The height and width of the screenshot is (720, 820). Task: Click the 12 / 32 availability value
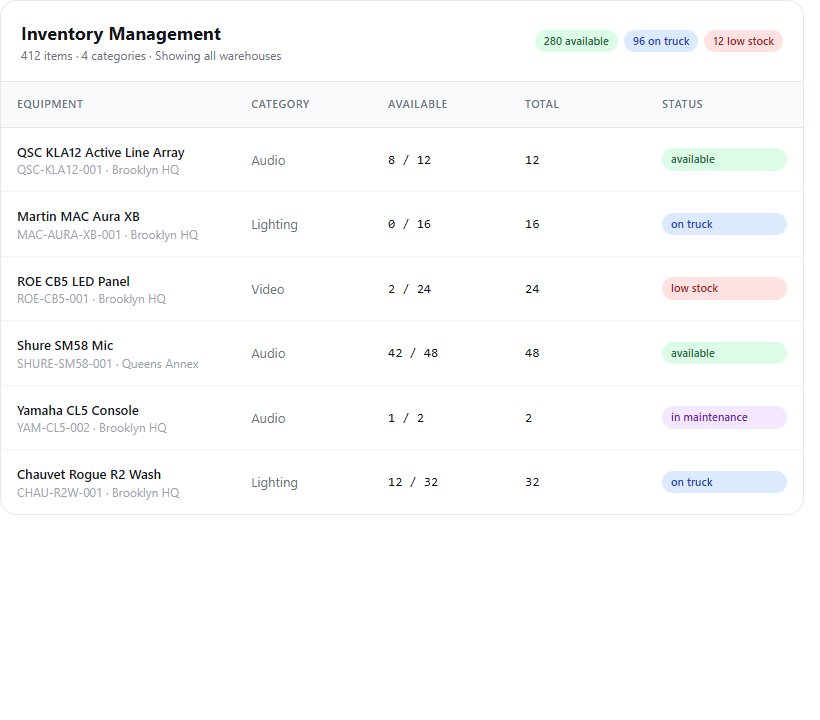click(413, 482)
